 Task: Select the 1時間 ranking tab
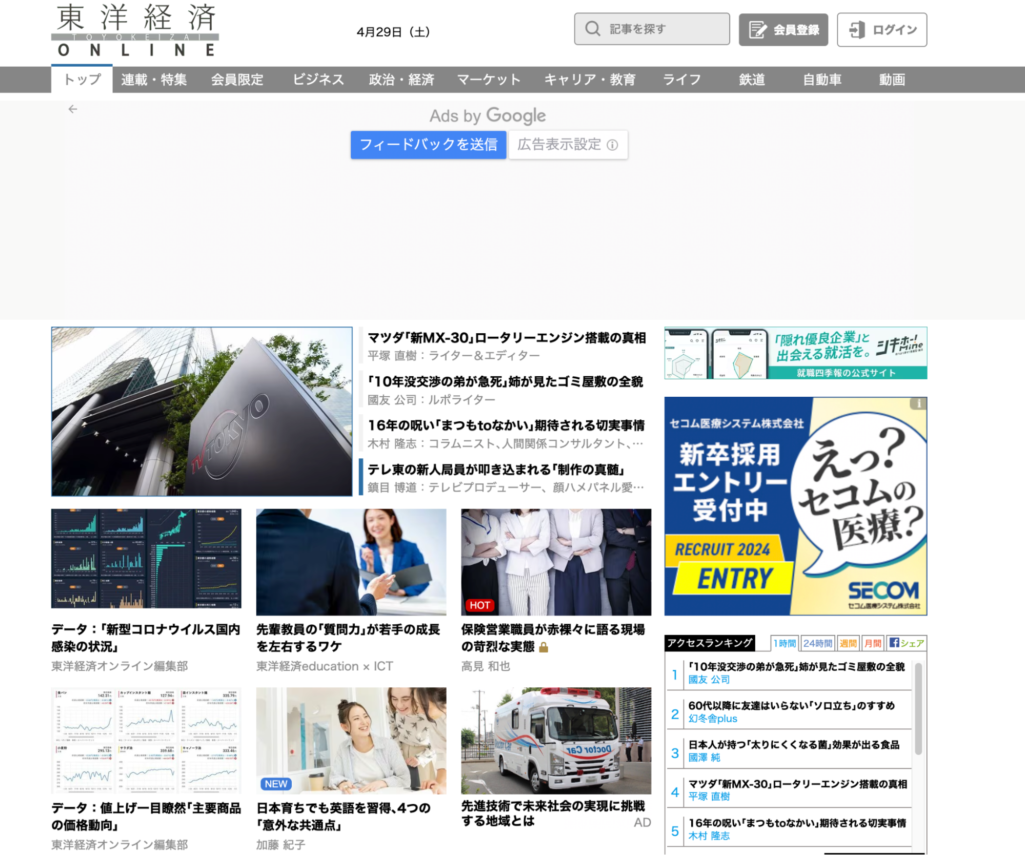782,643
